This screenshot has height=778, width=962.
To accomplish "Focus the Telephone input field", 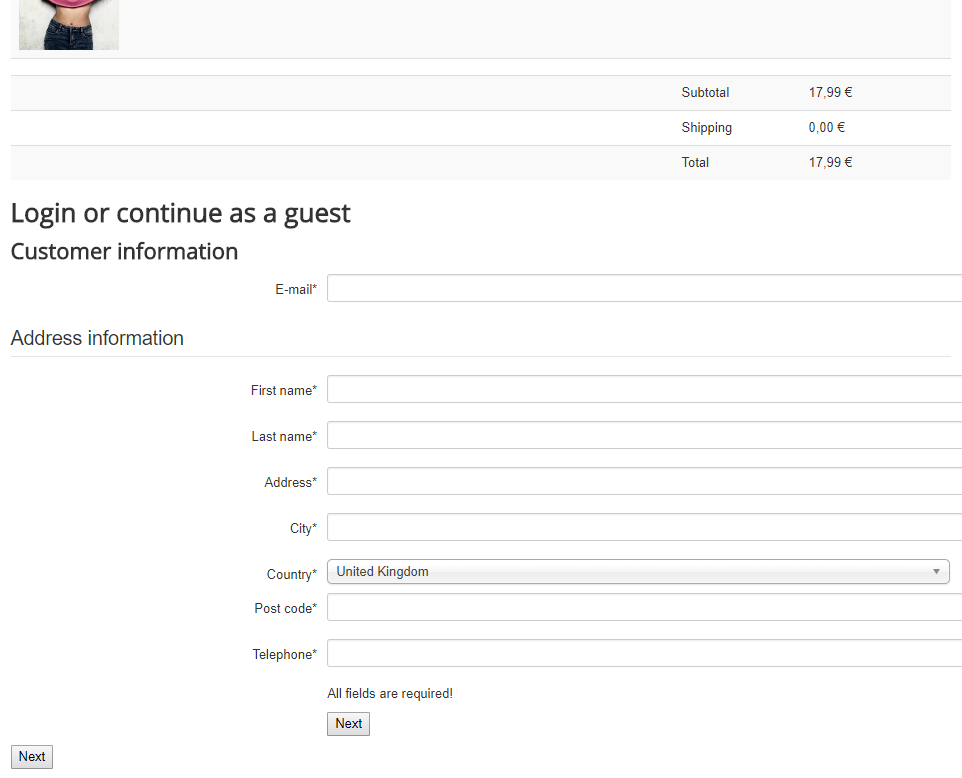I will click(x=644, y=653).
